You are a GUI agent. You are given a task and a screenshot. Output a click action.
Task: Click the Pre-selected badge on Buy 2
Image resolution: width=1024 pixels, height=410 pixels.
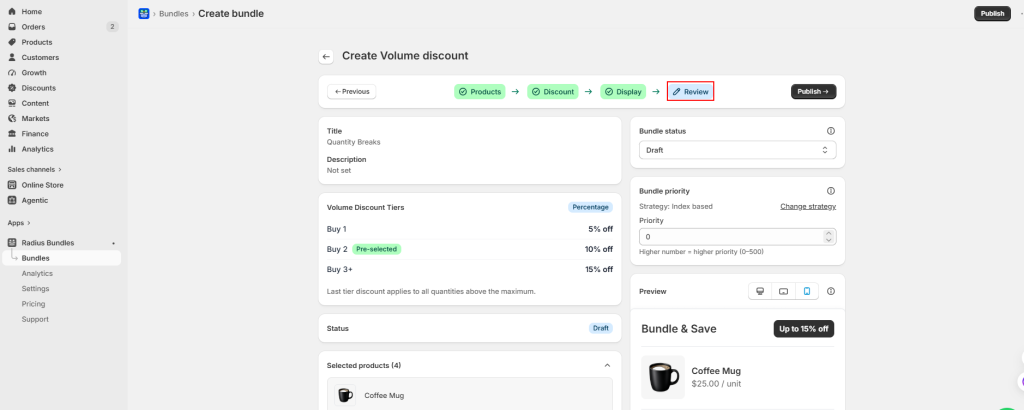(x=377, y=249)
